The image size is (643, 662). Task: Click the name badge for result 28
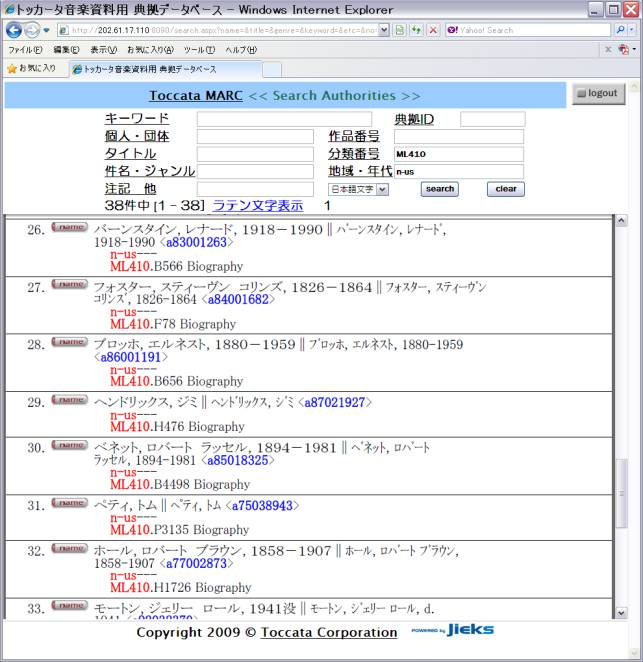[x=70, y=342]
